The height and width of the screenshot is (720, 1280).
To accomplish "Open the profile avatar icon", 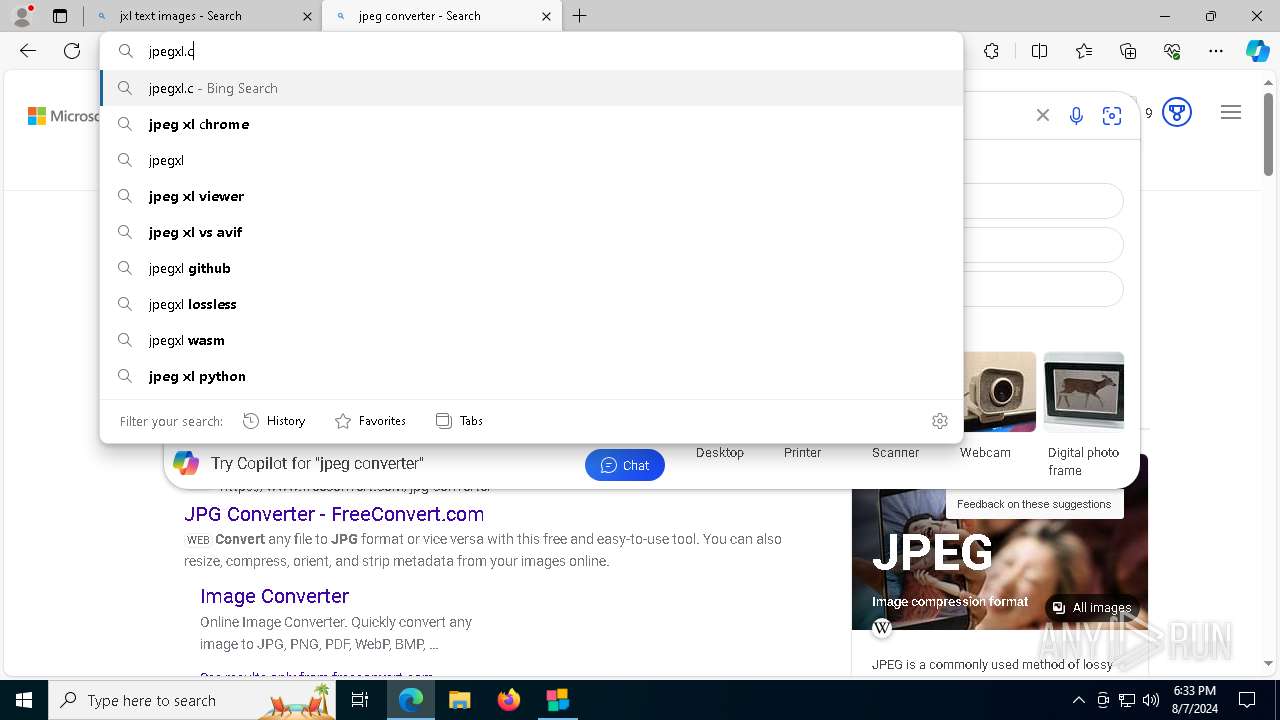I will pyautogui.click(x=22, y=15).
